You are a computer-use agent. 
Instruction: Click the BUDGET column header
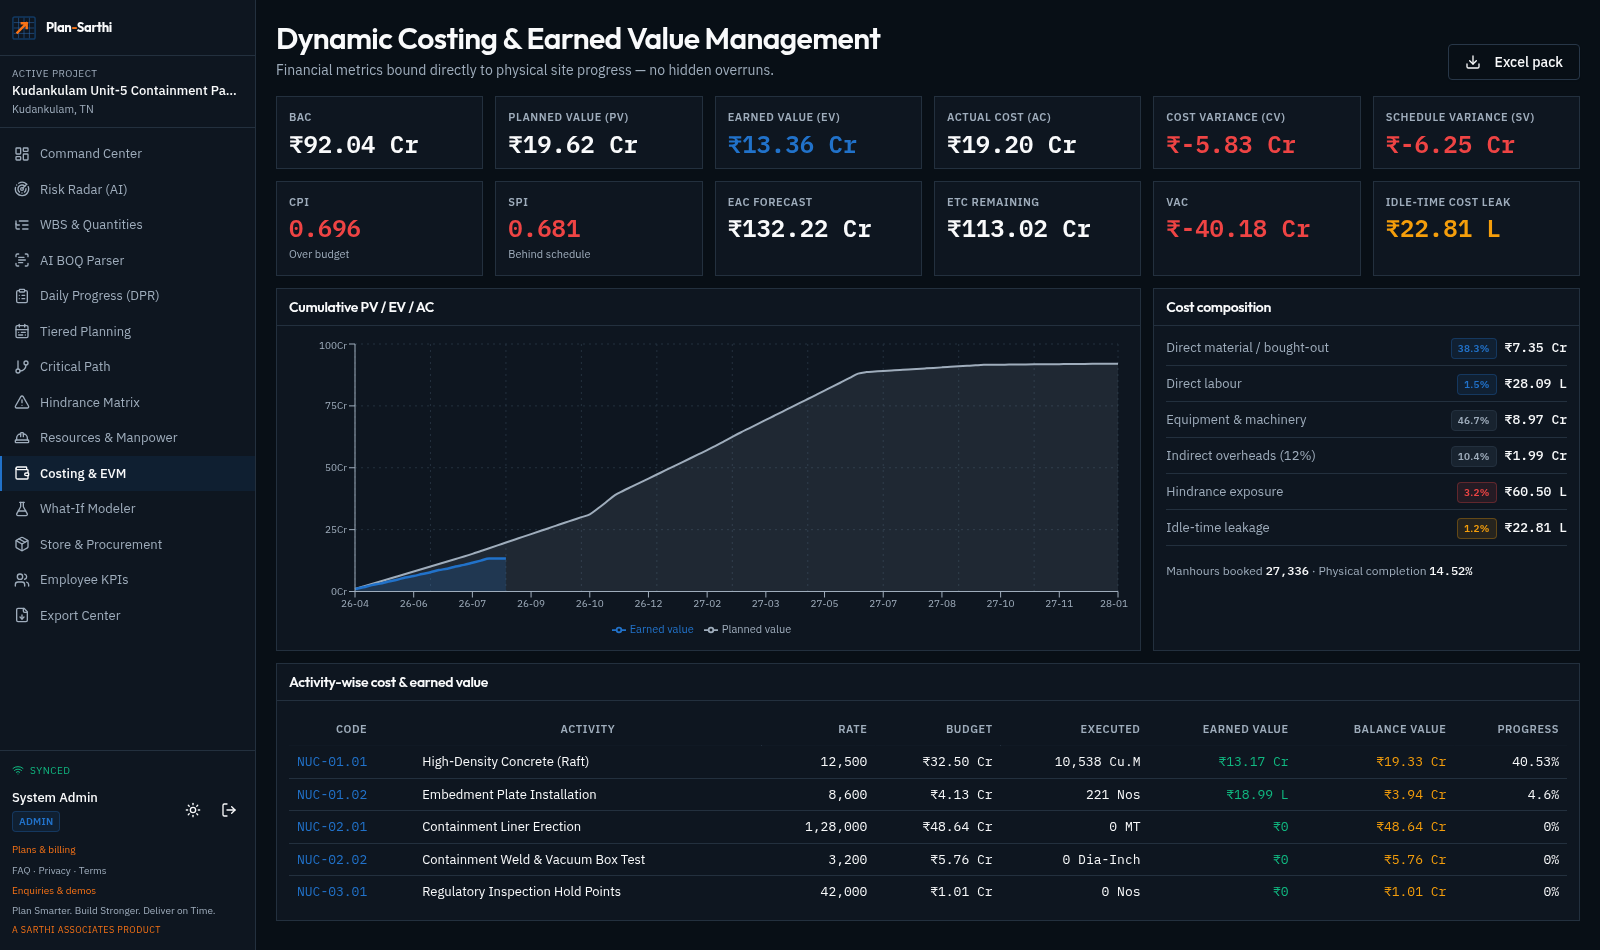point(969,730)
